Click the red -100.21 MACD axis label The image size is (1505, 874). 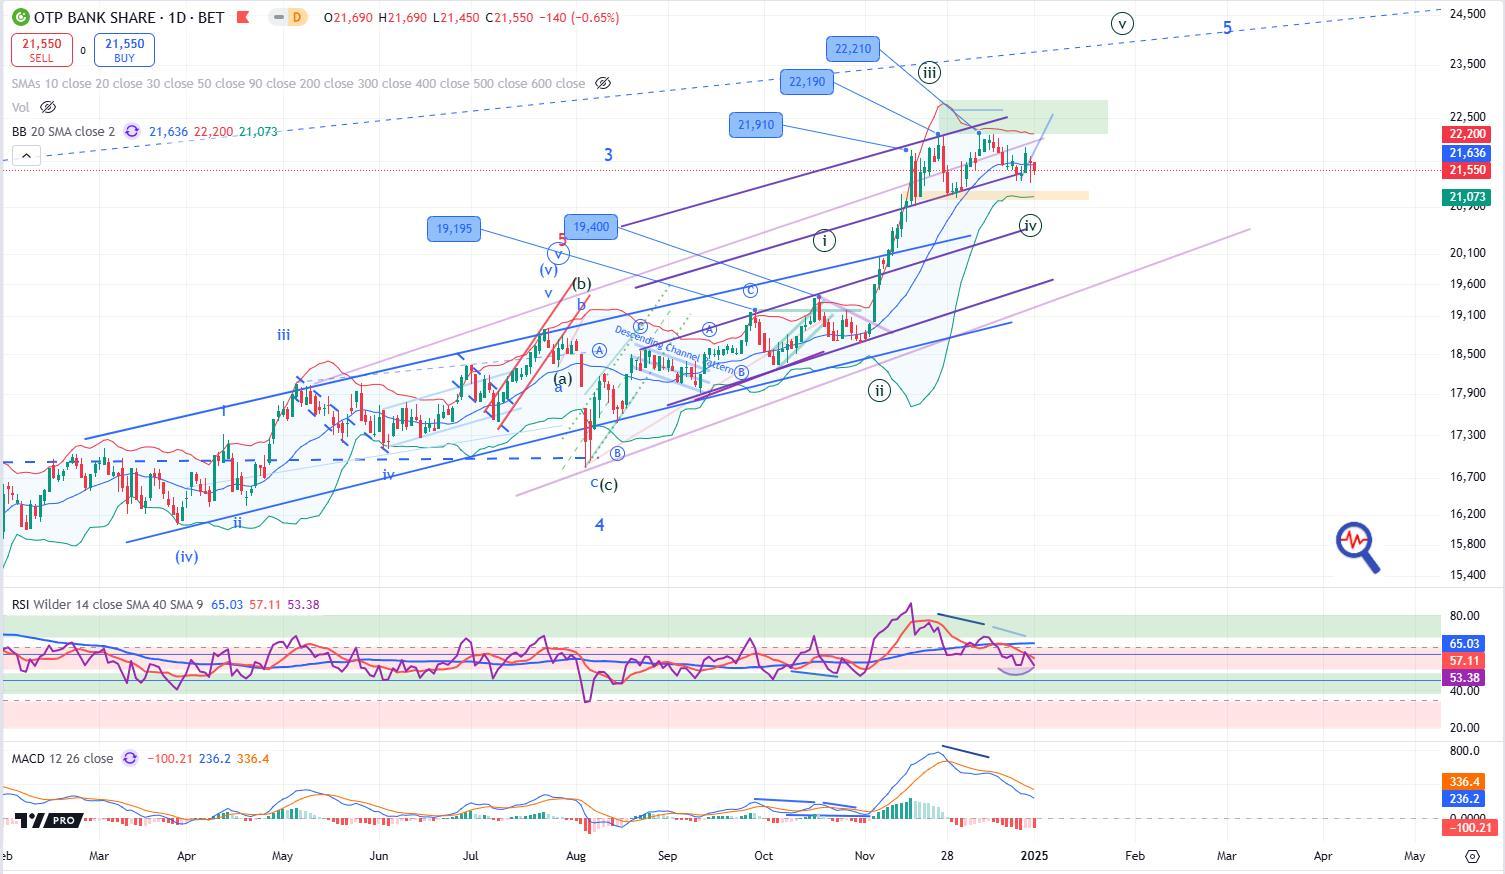point(1468,827)
